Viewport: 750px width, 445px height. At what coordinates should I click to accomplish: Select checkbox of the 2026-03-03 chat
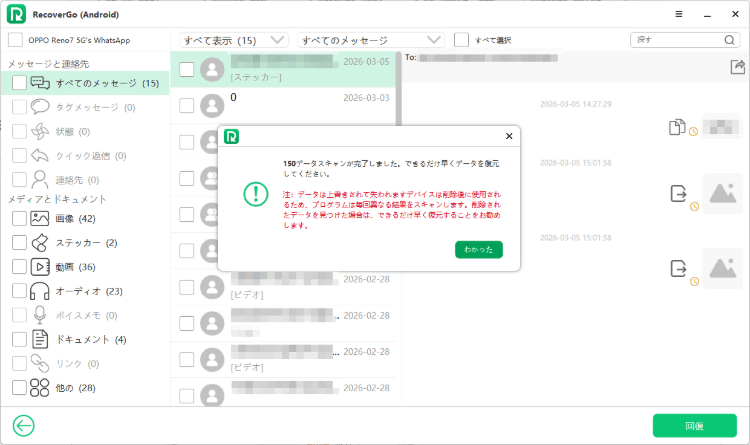tap(187, 105)
